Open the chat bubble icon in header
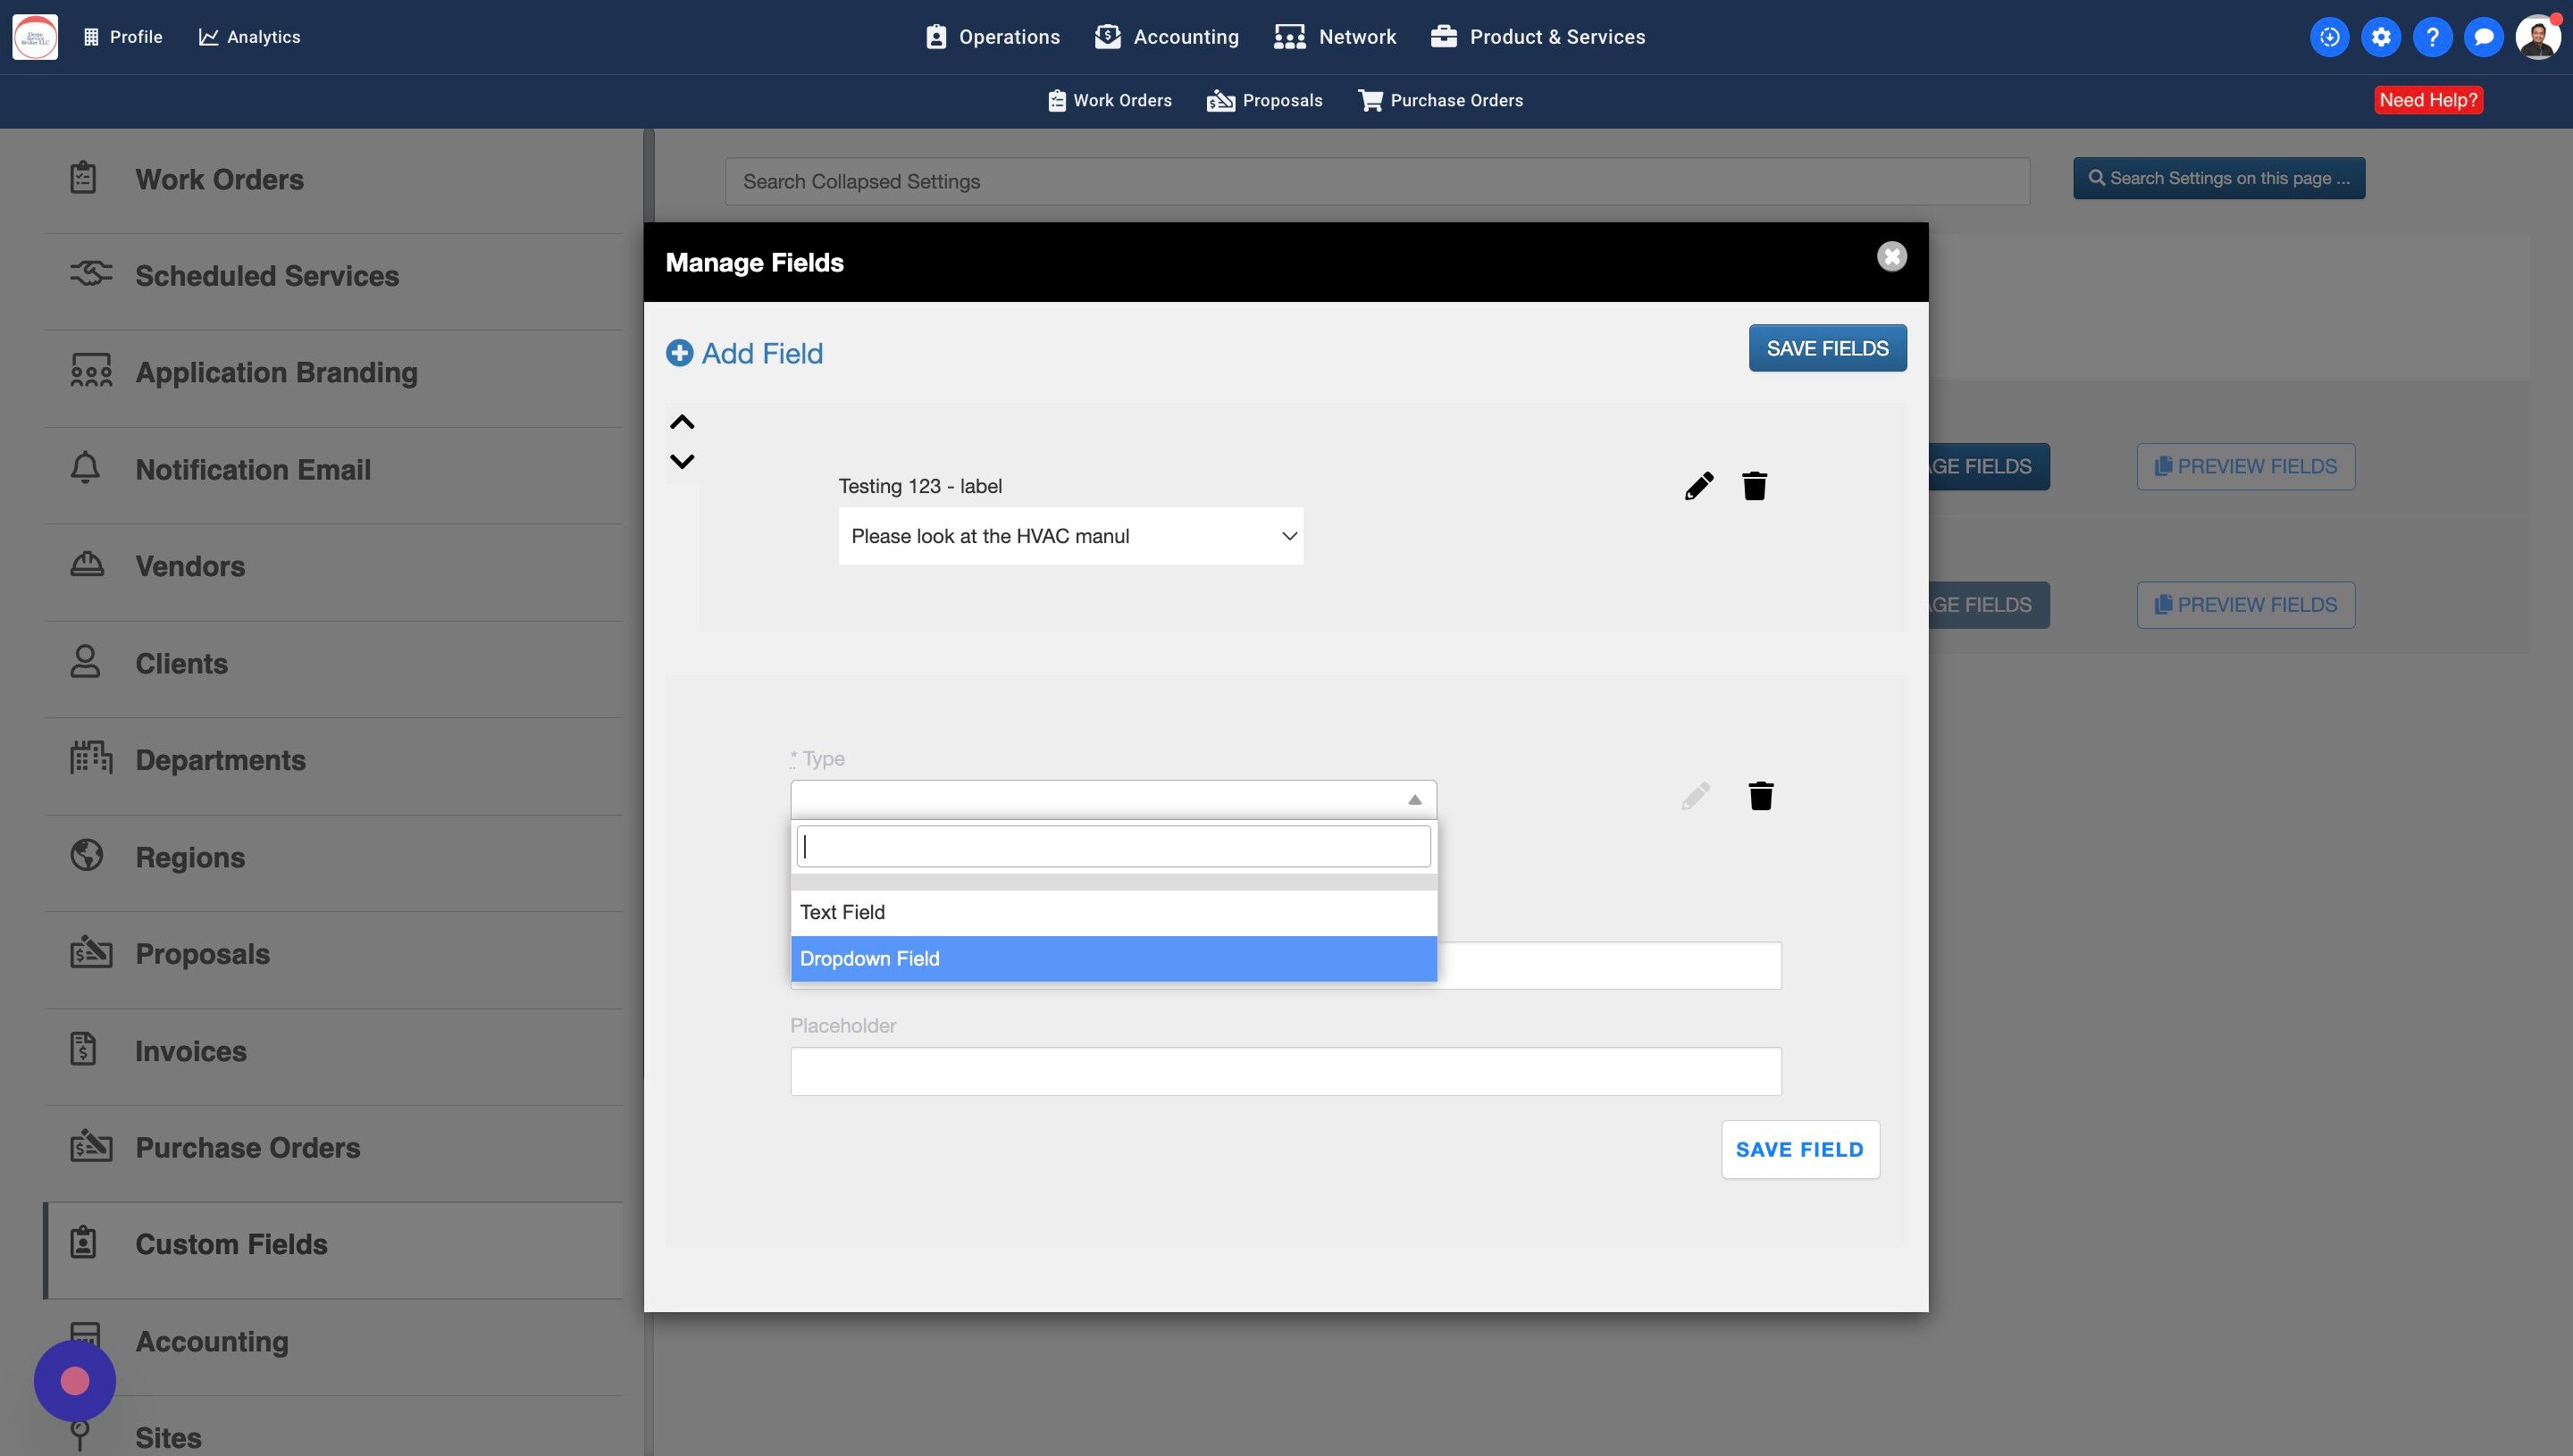The width and height of the screenshot is (2573, 1456). [x=2483, y=37]
